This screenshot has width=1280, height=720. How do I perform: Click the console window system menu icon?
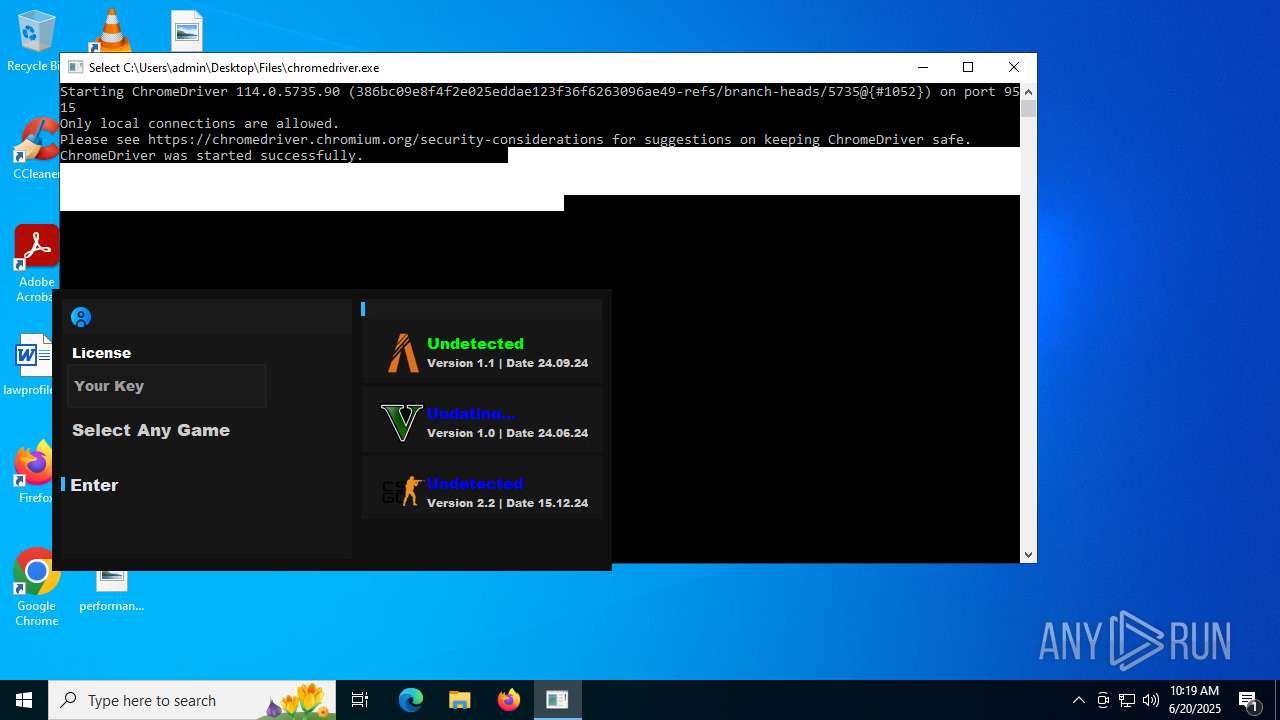tap(75, 67)
